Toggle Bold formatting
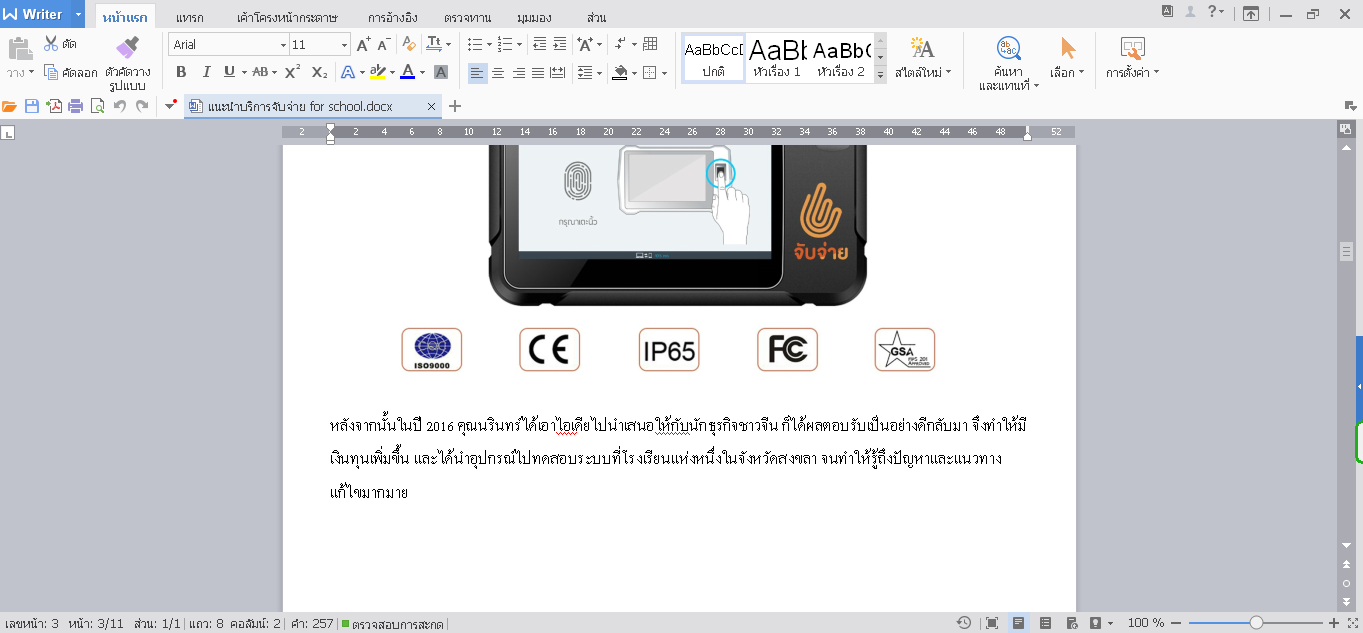Screen dimensions: 1363x633 [181, 72]
